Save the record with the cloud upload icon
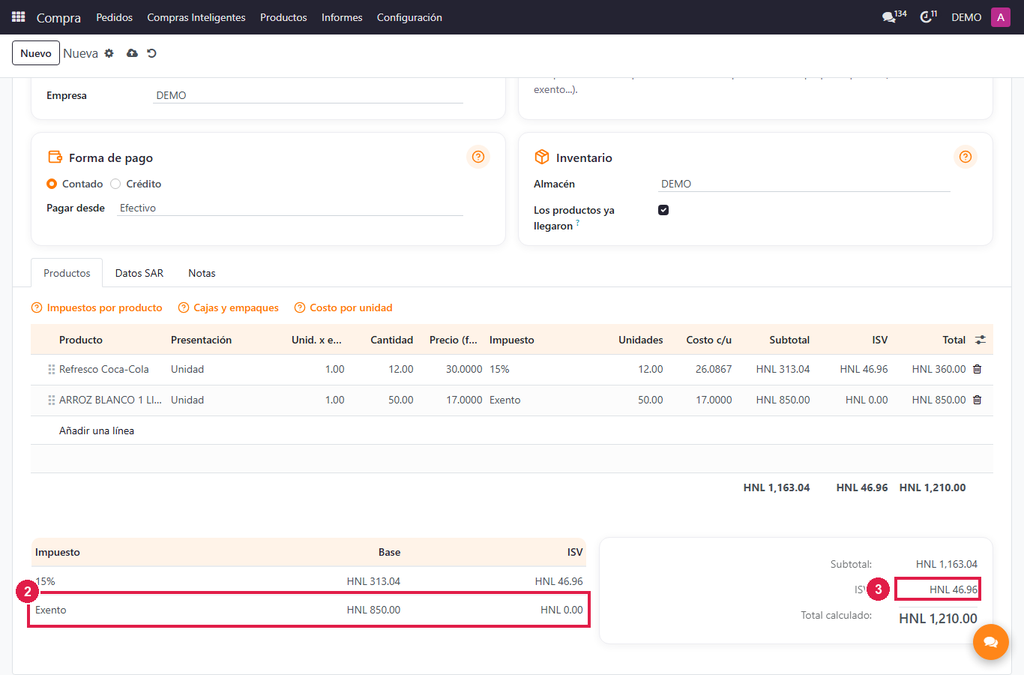This screenshot has height=675, width=1024. (x=132, y=54)
